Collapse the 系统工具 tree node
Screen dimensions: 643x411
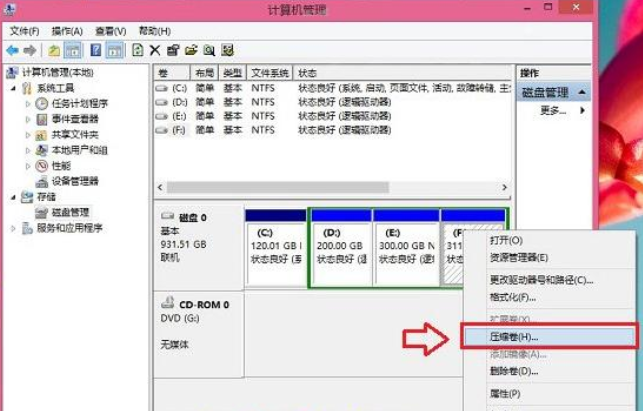pyautogui.click(x=14, y=88)
